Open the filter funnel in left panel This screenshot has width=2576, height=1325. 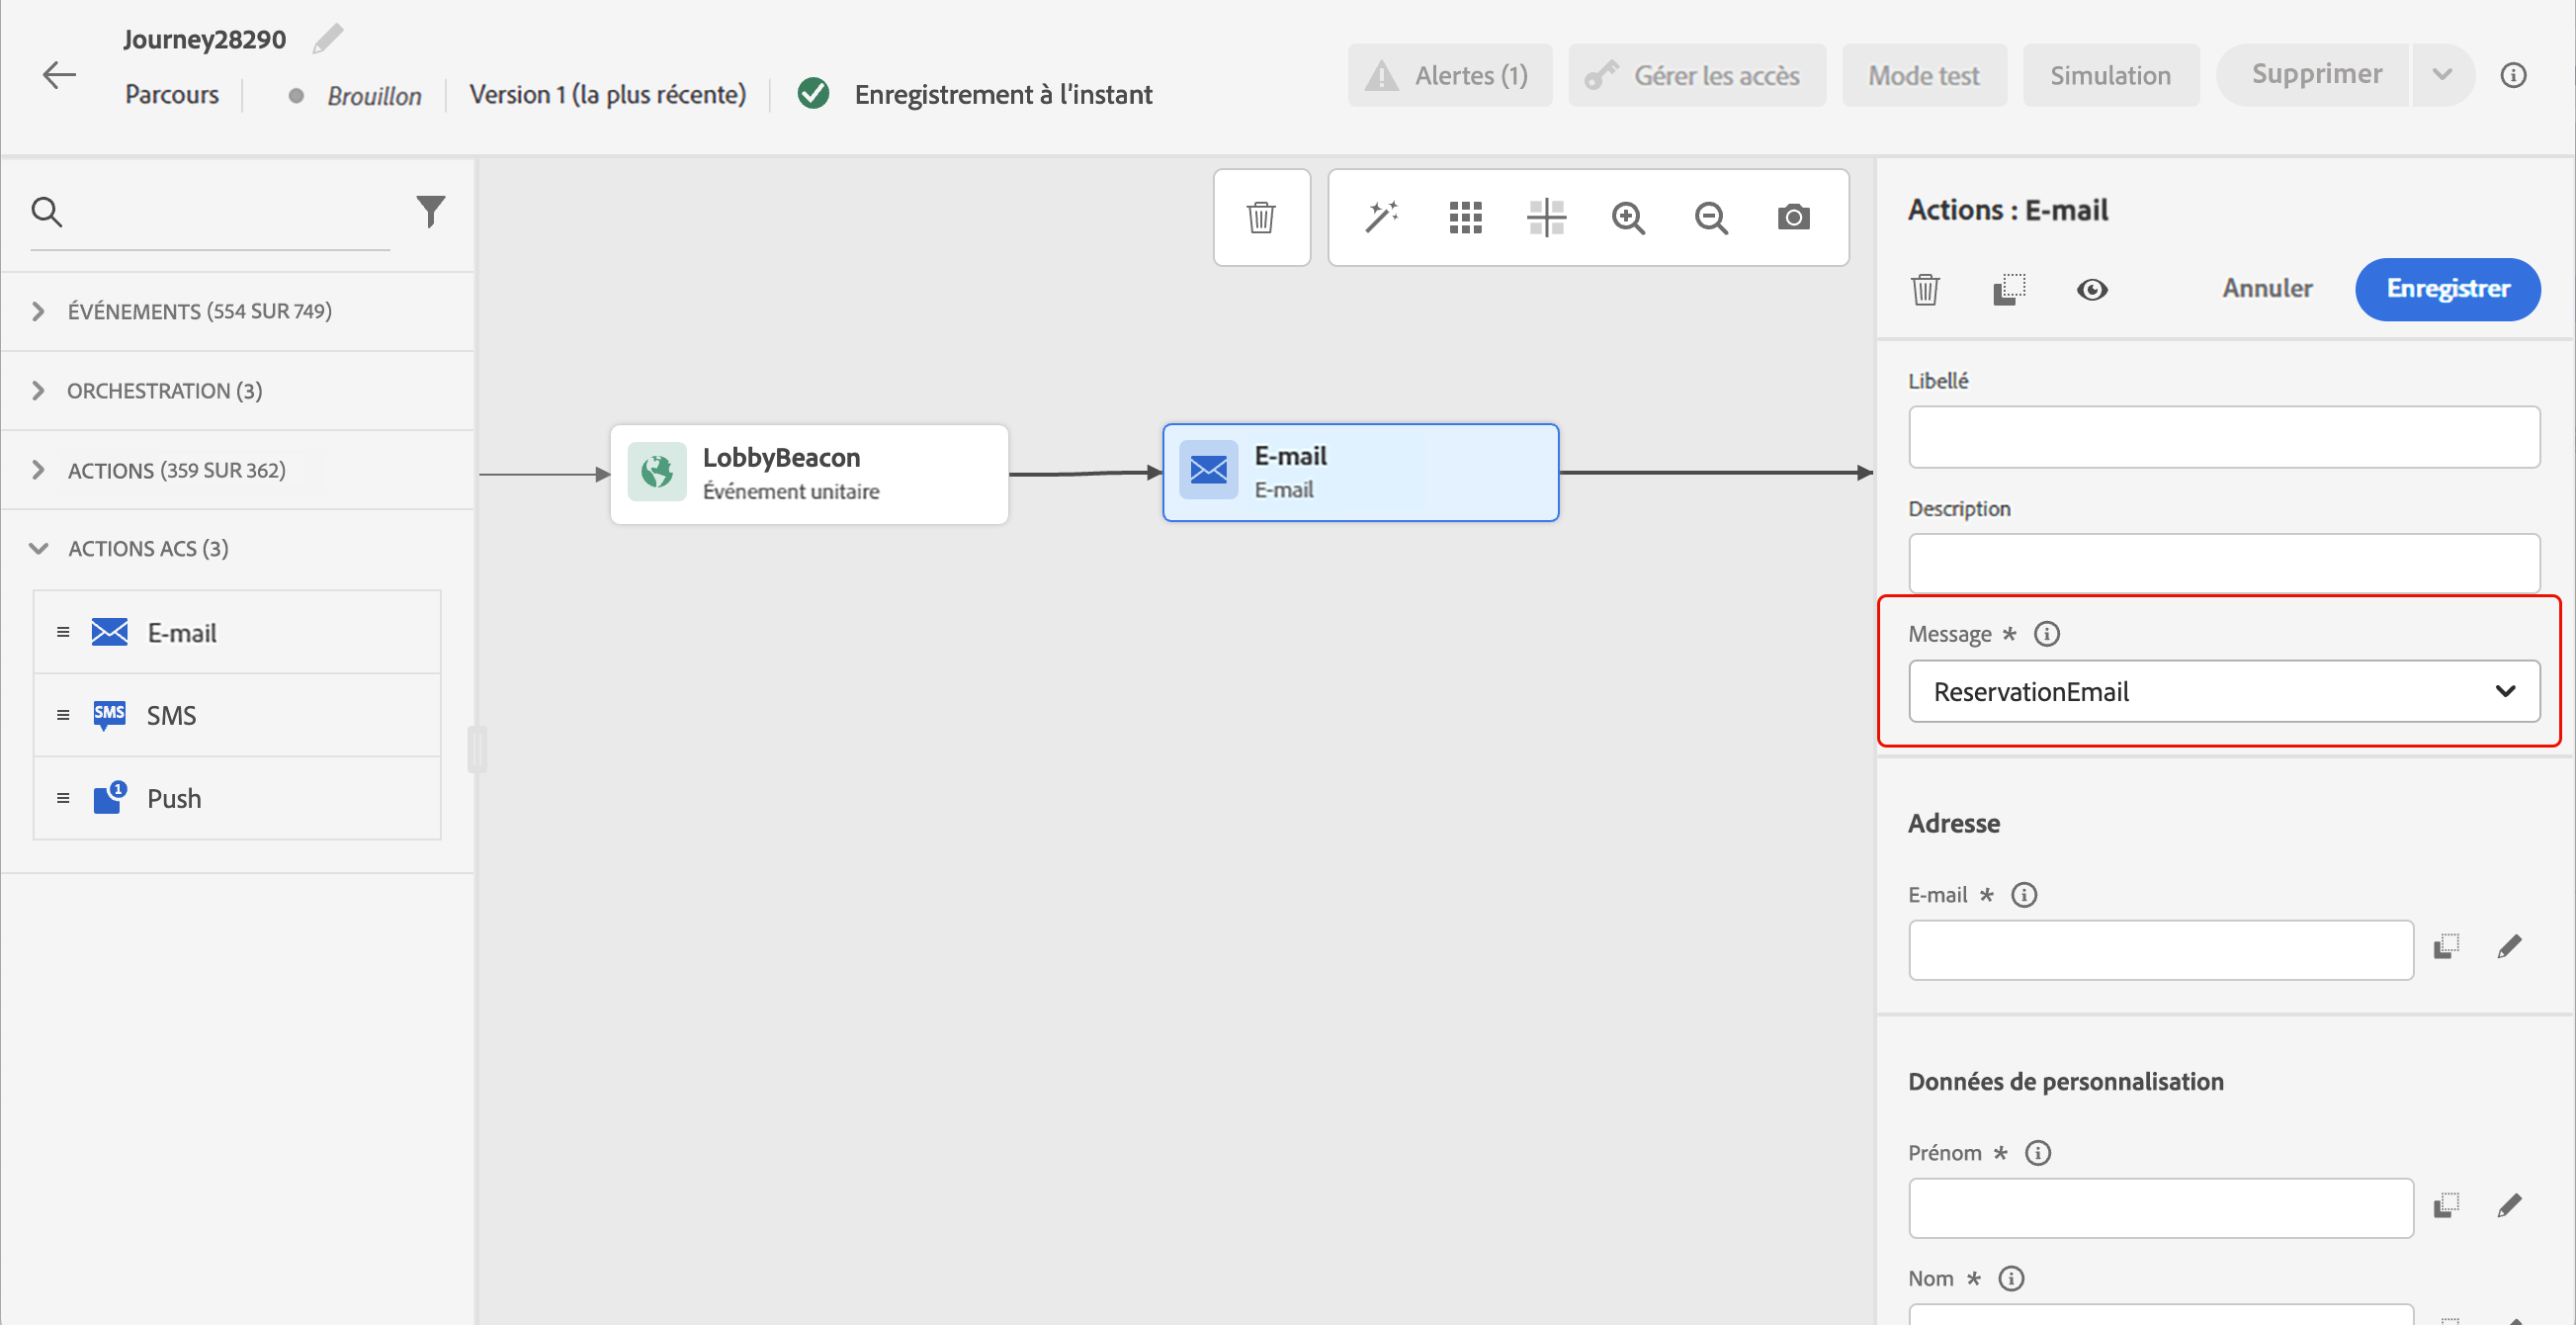click(430, 211)
